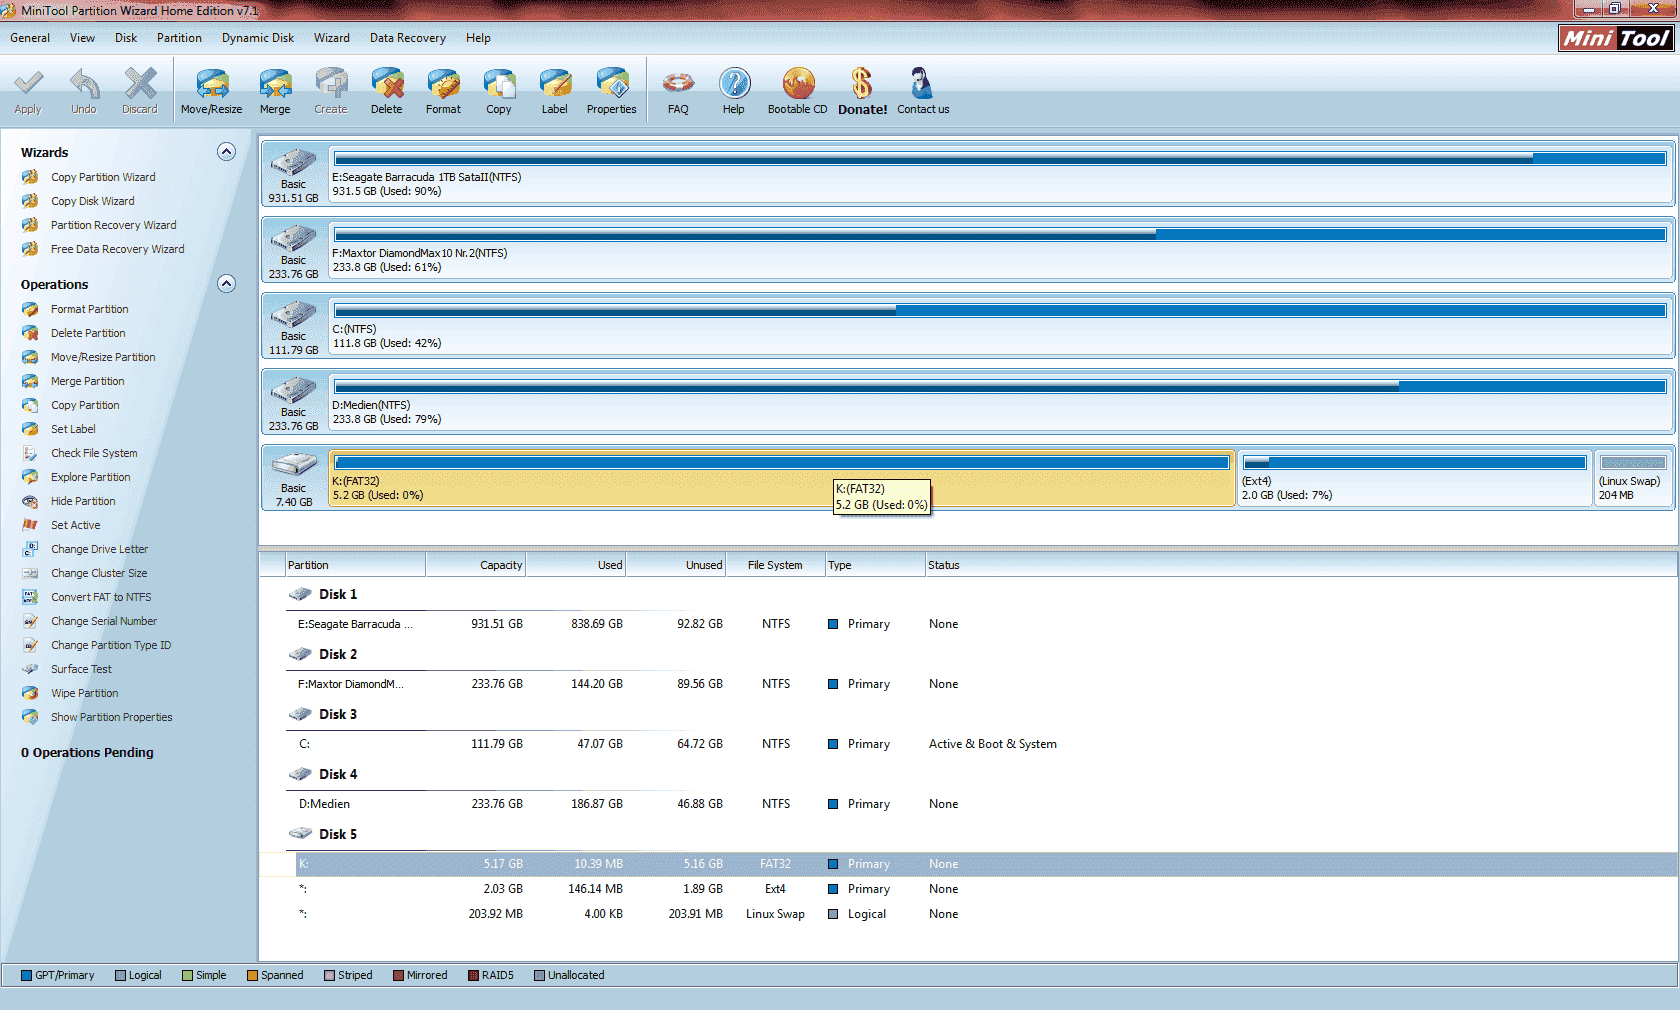Select the F:Maxtor DiamondM partition row
Image resolution: width=1680 pixels, height=1010 pixels.
(968, 684)
